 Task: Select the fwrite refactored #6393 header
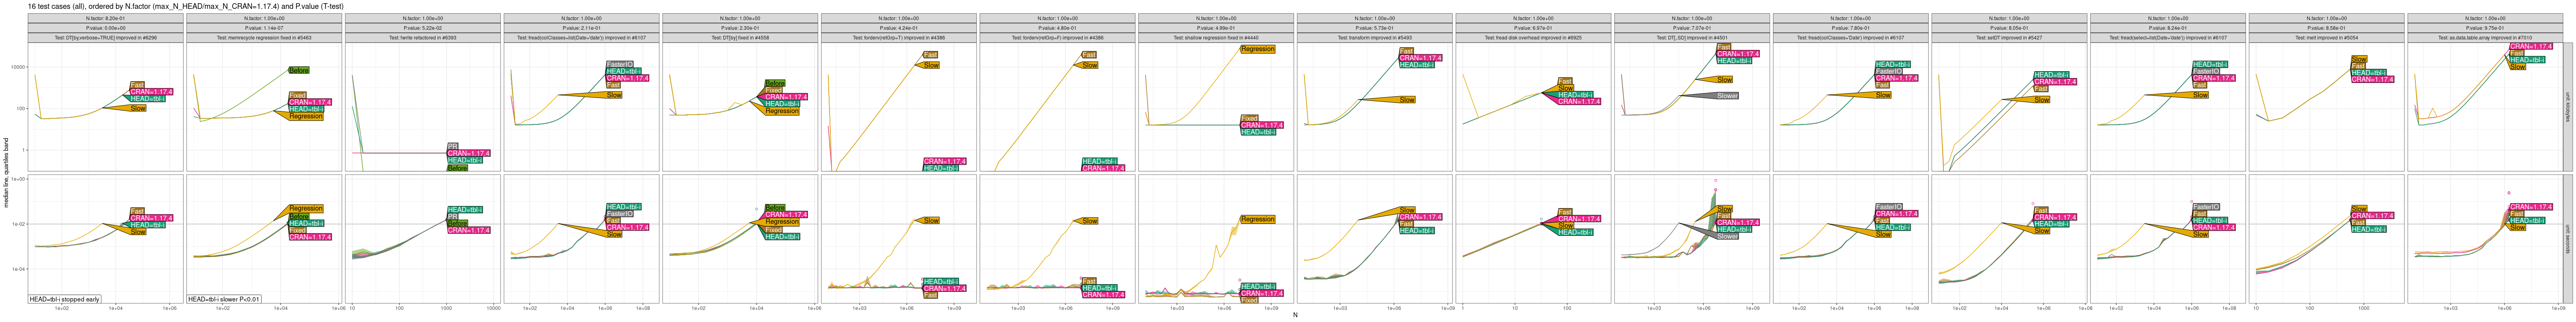[x=422, y=38]
